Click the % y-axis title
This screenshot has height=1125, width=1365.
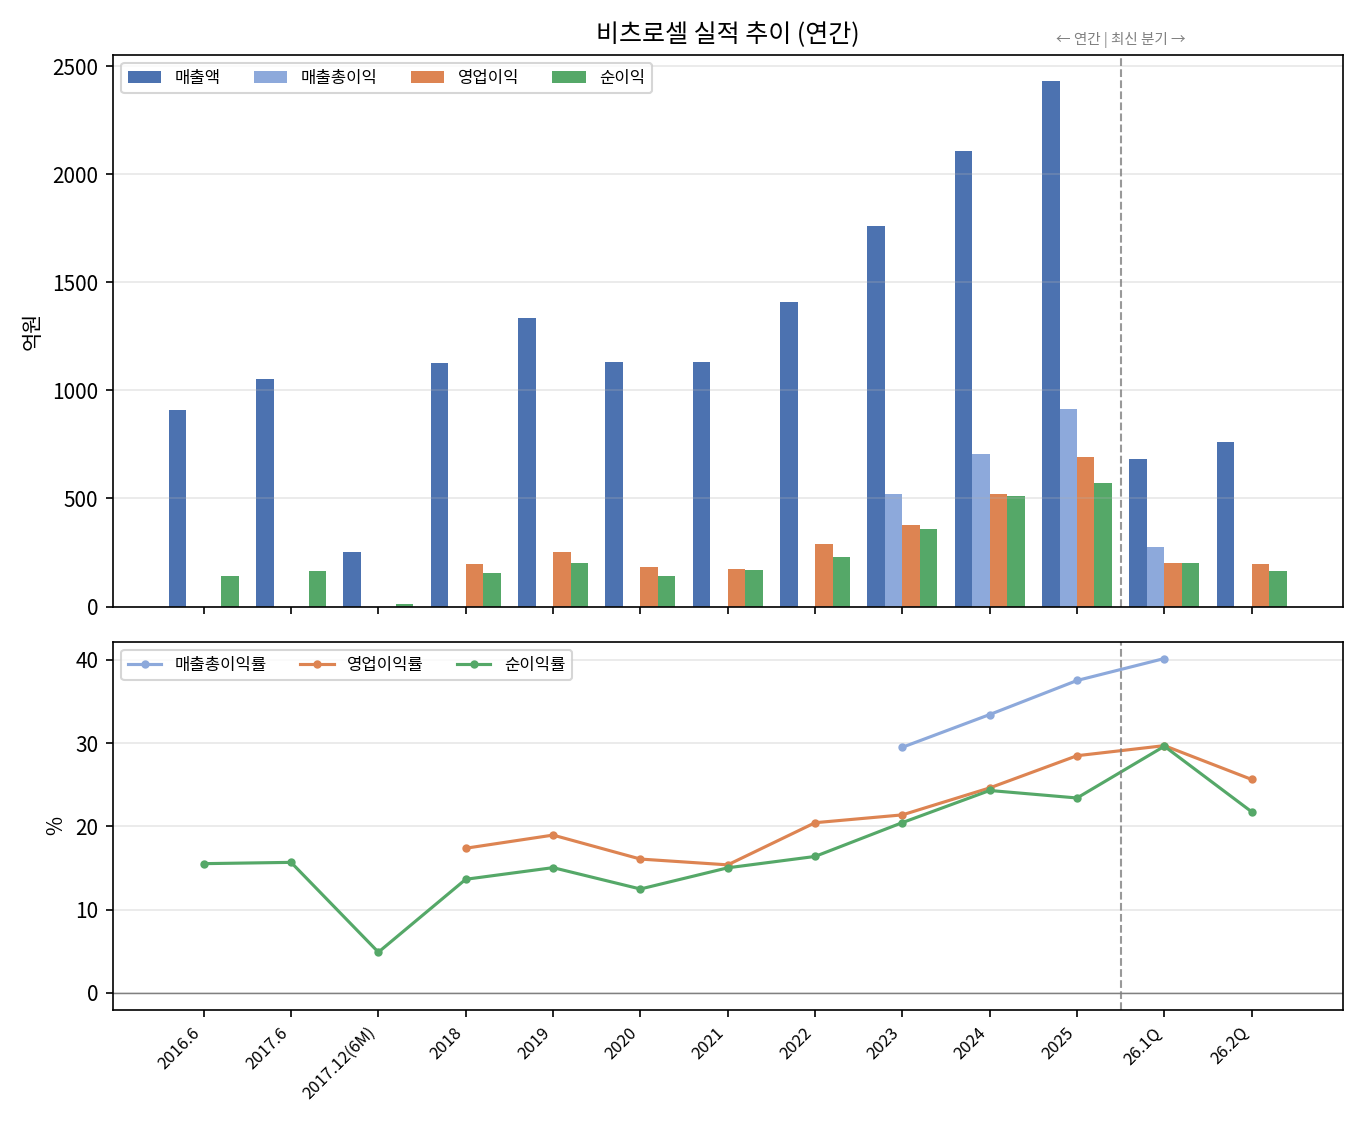click(x=55, y=826)
